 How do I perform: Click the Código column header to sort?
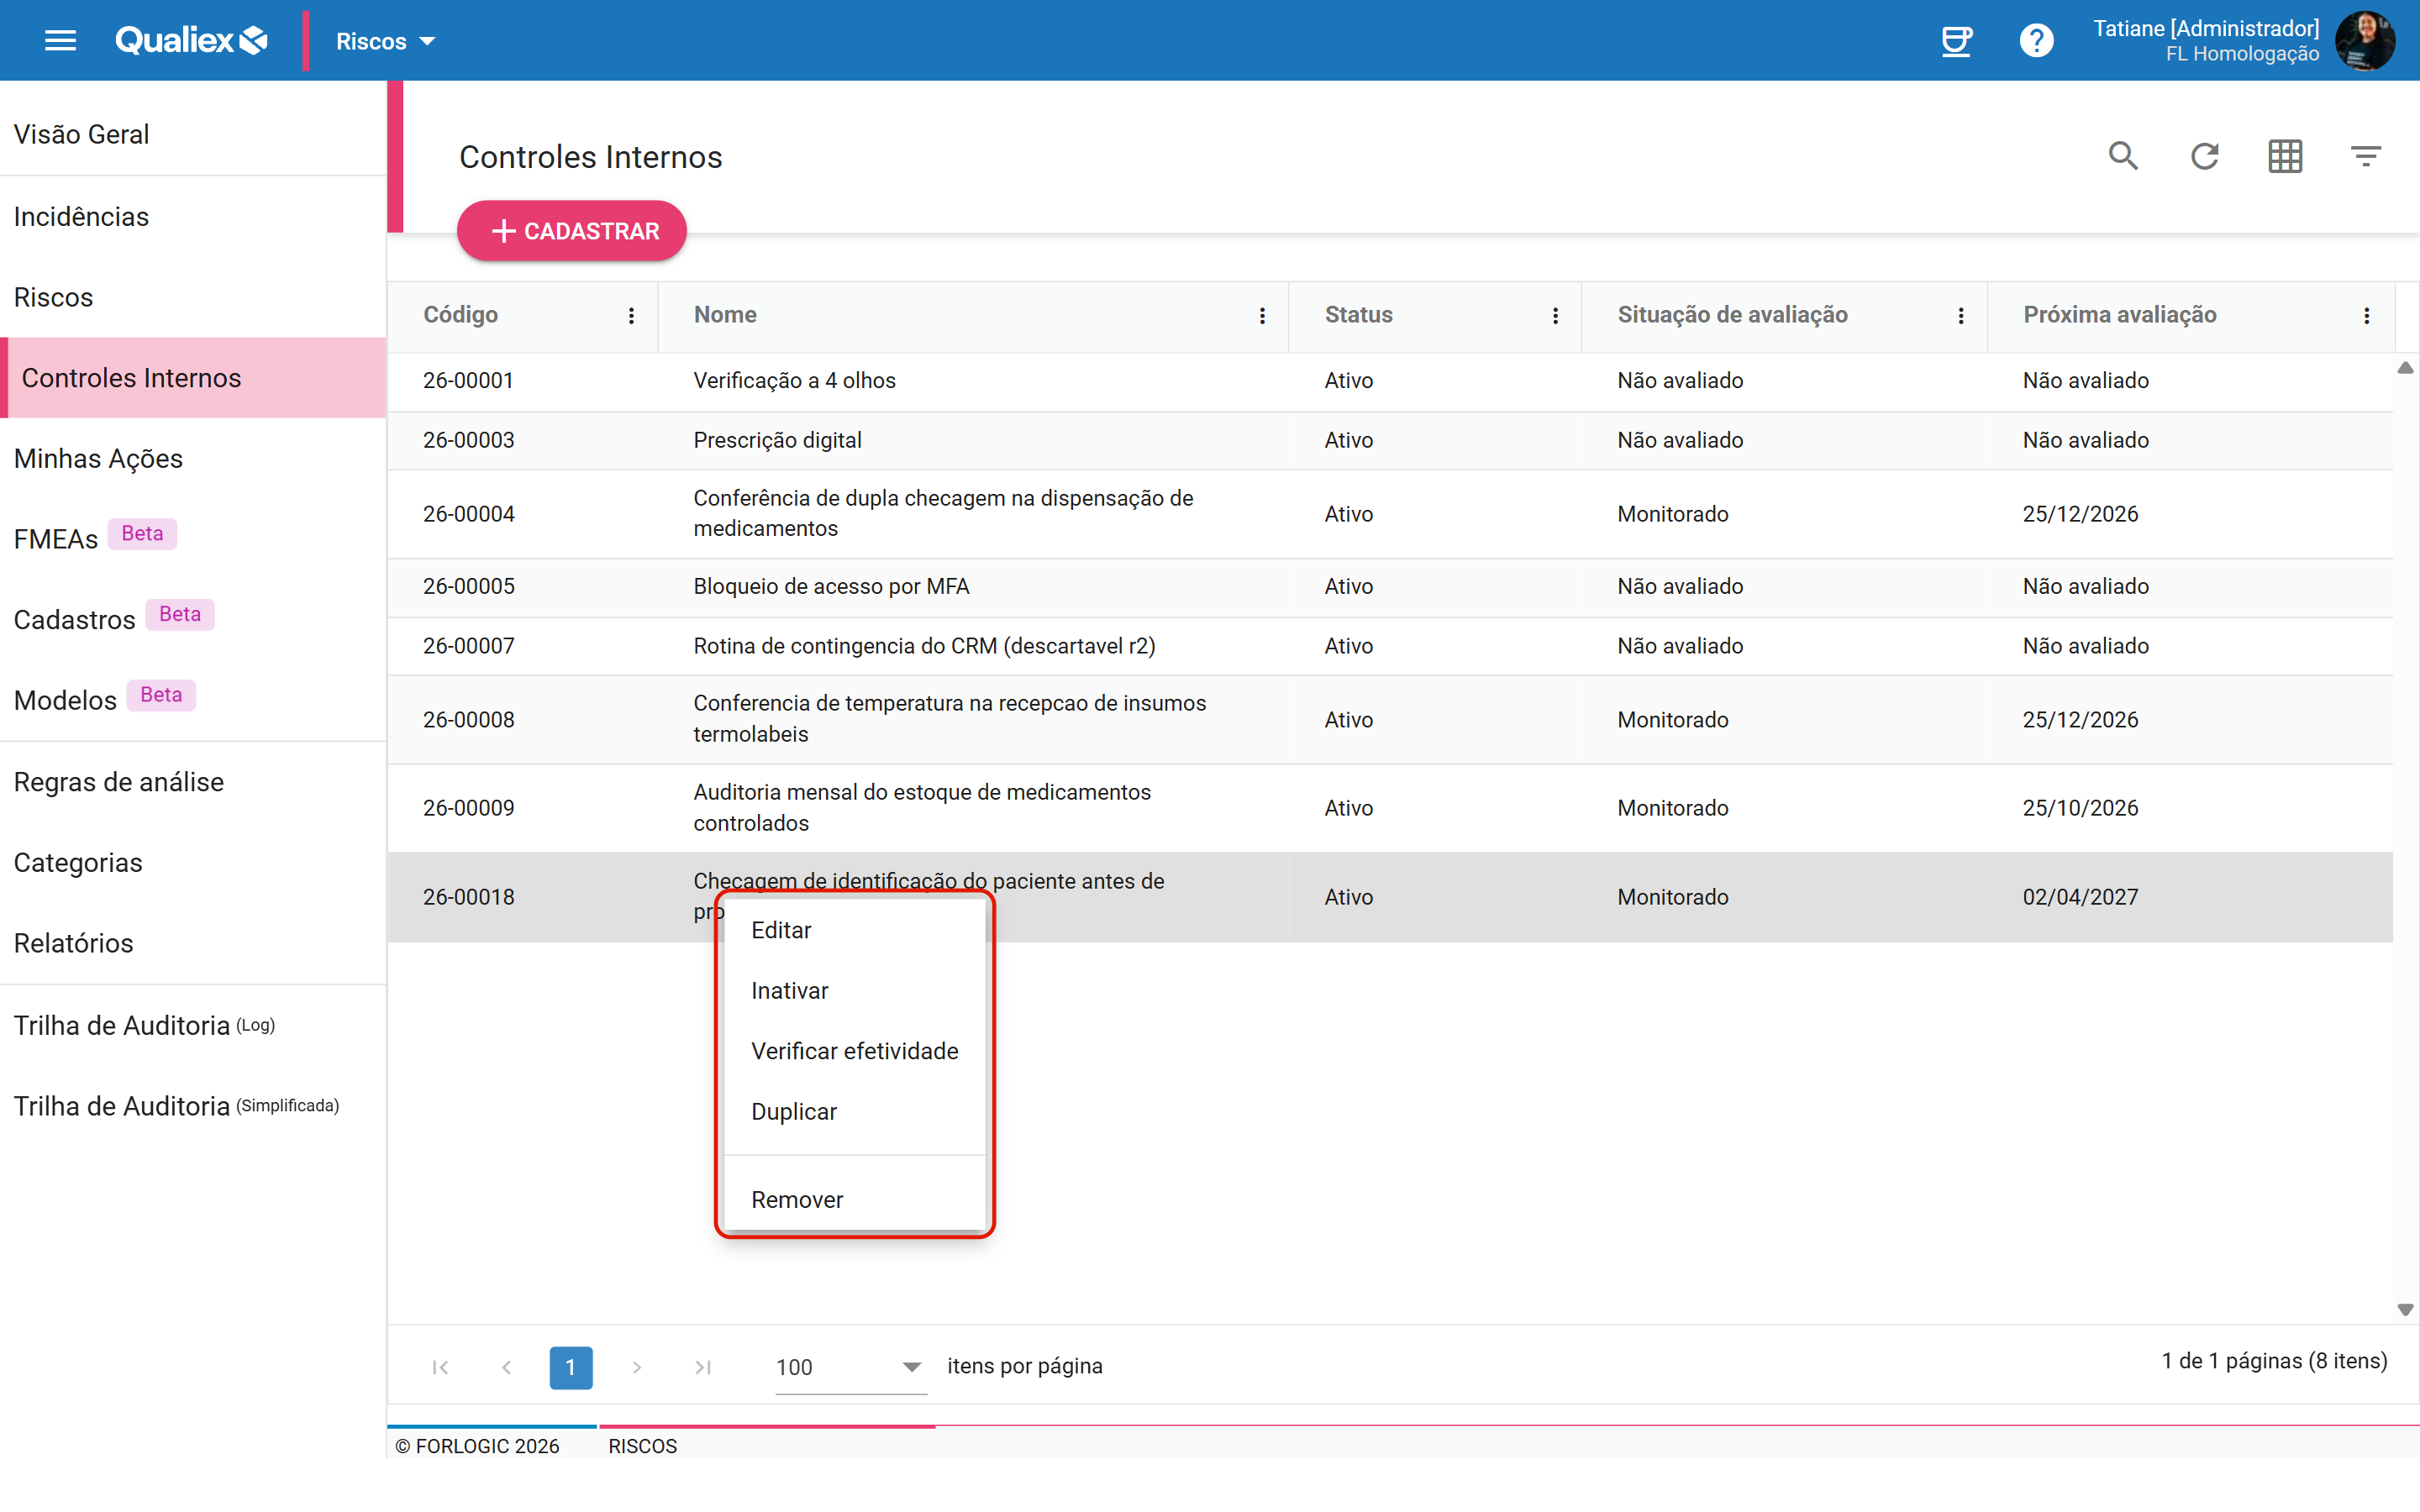coord(460,314)
